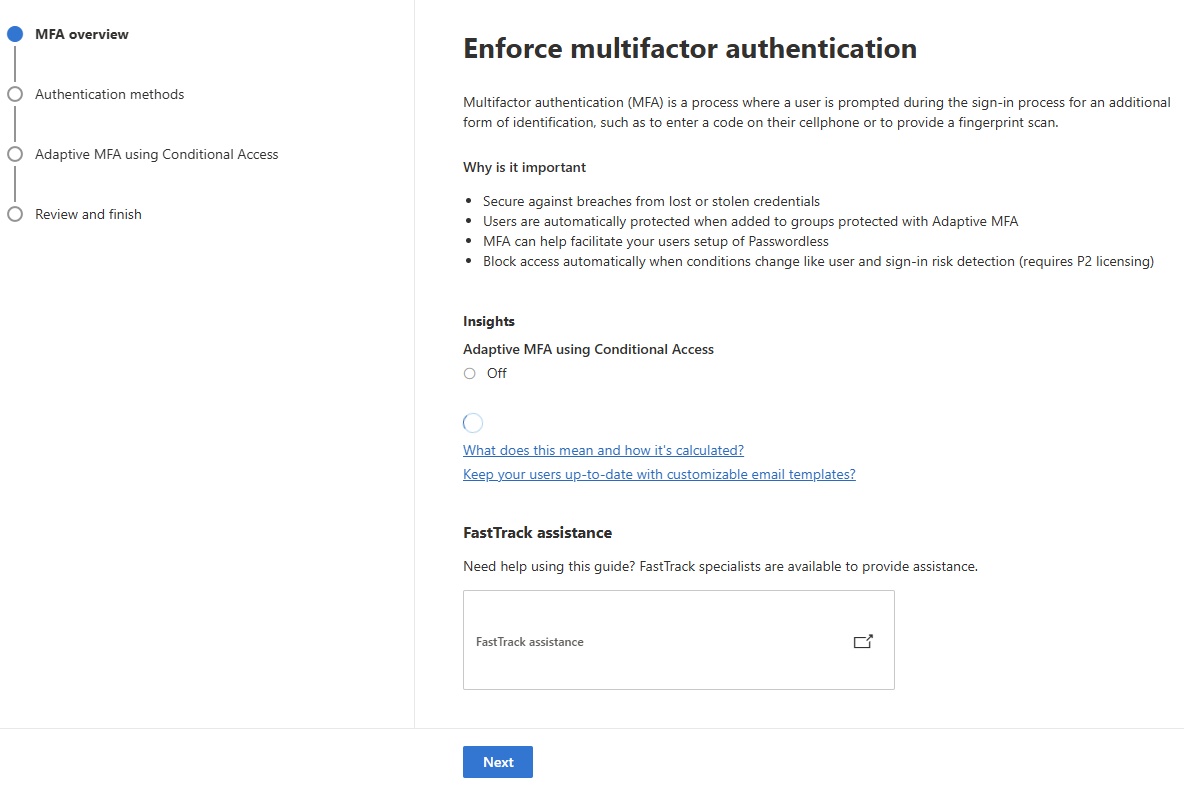
Task: Click the Adaptive MFA step circle indicator
Action: [x=14, y=154]
